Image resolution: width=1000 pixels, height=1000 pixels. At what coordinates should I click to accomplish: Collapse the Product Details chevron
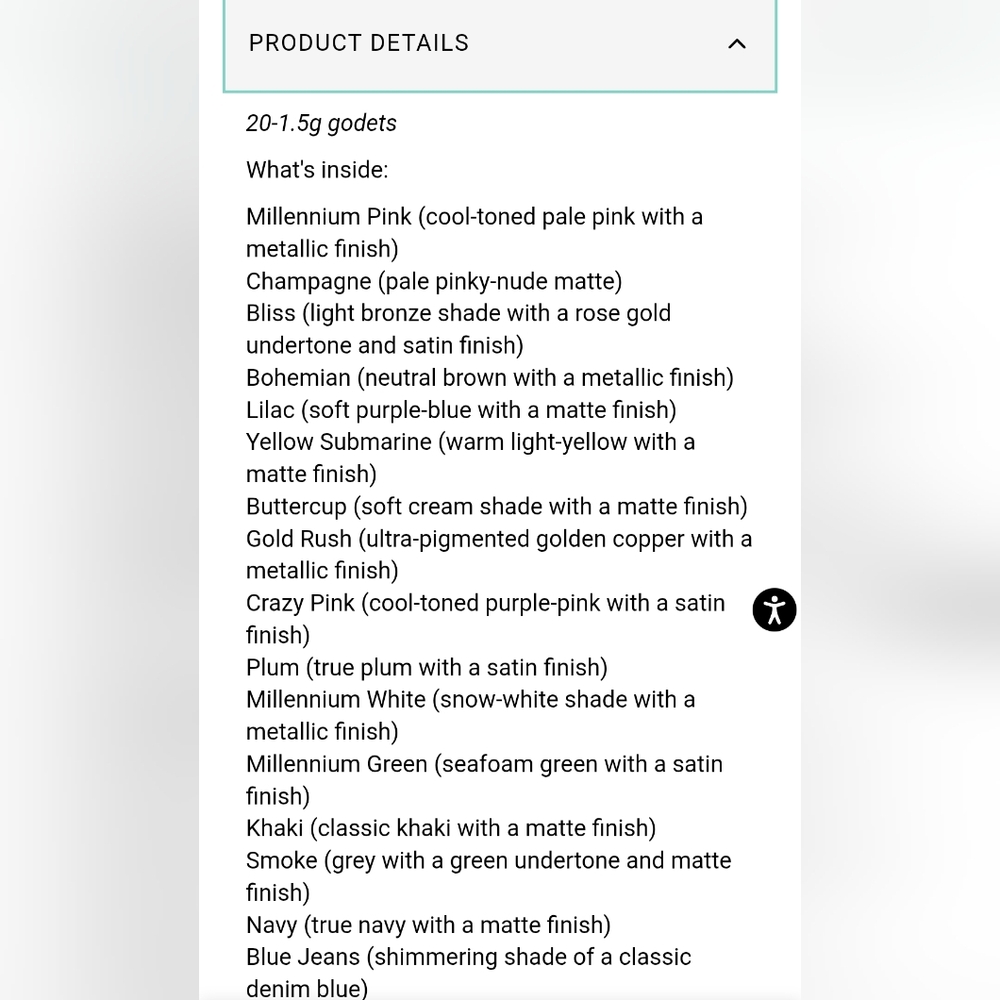tap(737, 44)
